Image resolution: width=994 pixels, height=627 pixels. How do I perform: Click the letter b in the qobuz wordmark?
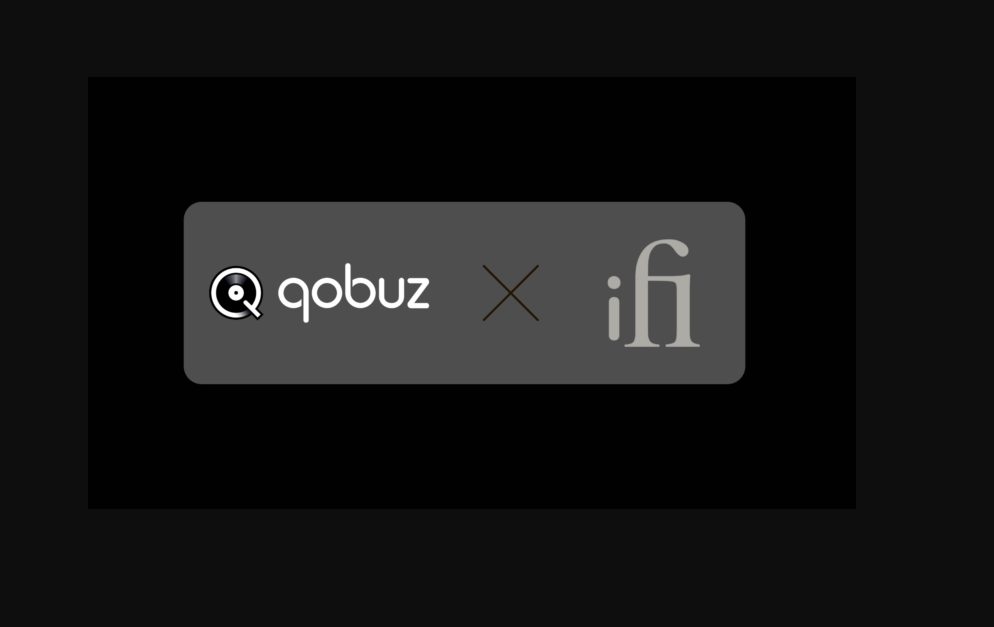pos(358,286)
